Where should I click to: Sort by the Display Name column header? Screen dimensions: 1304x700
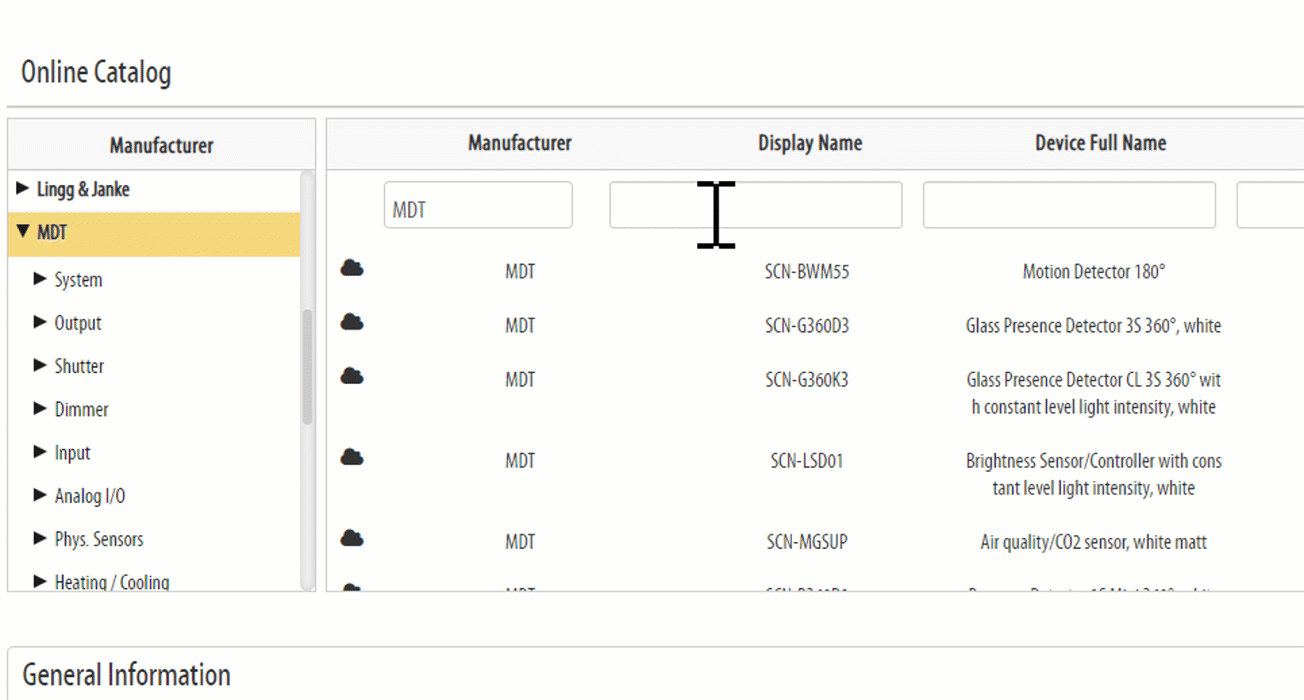click(x=810, y=143)
